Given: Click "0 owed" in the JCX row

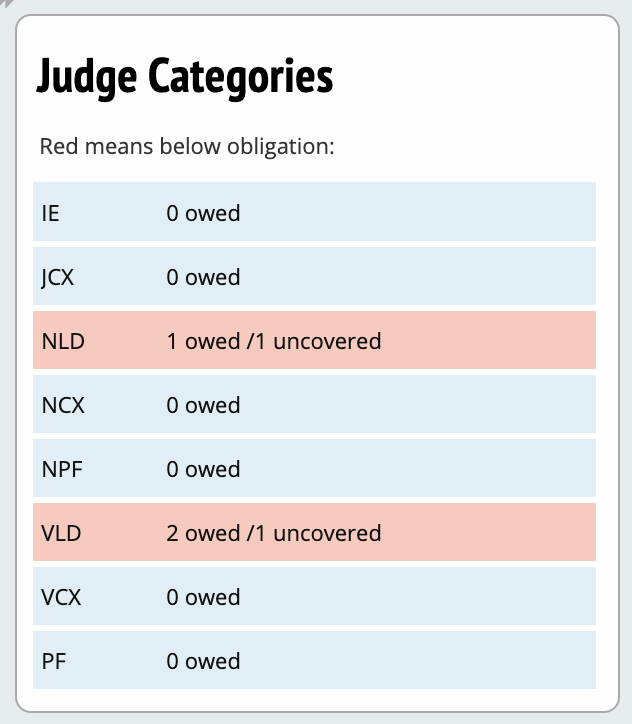Looking at the screenshot, I should click(203, 277).
